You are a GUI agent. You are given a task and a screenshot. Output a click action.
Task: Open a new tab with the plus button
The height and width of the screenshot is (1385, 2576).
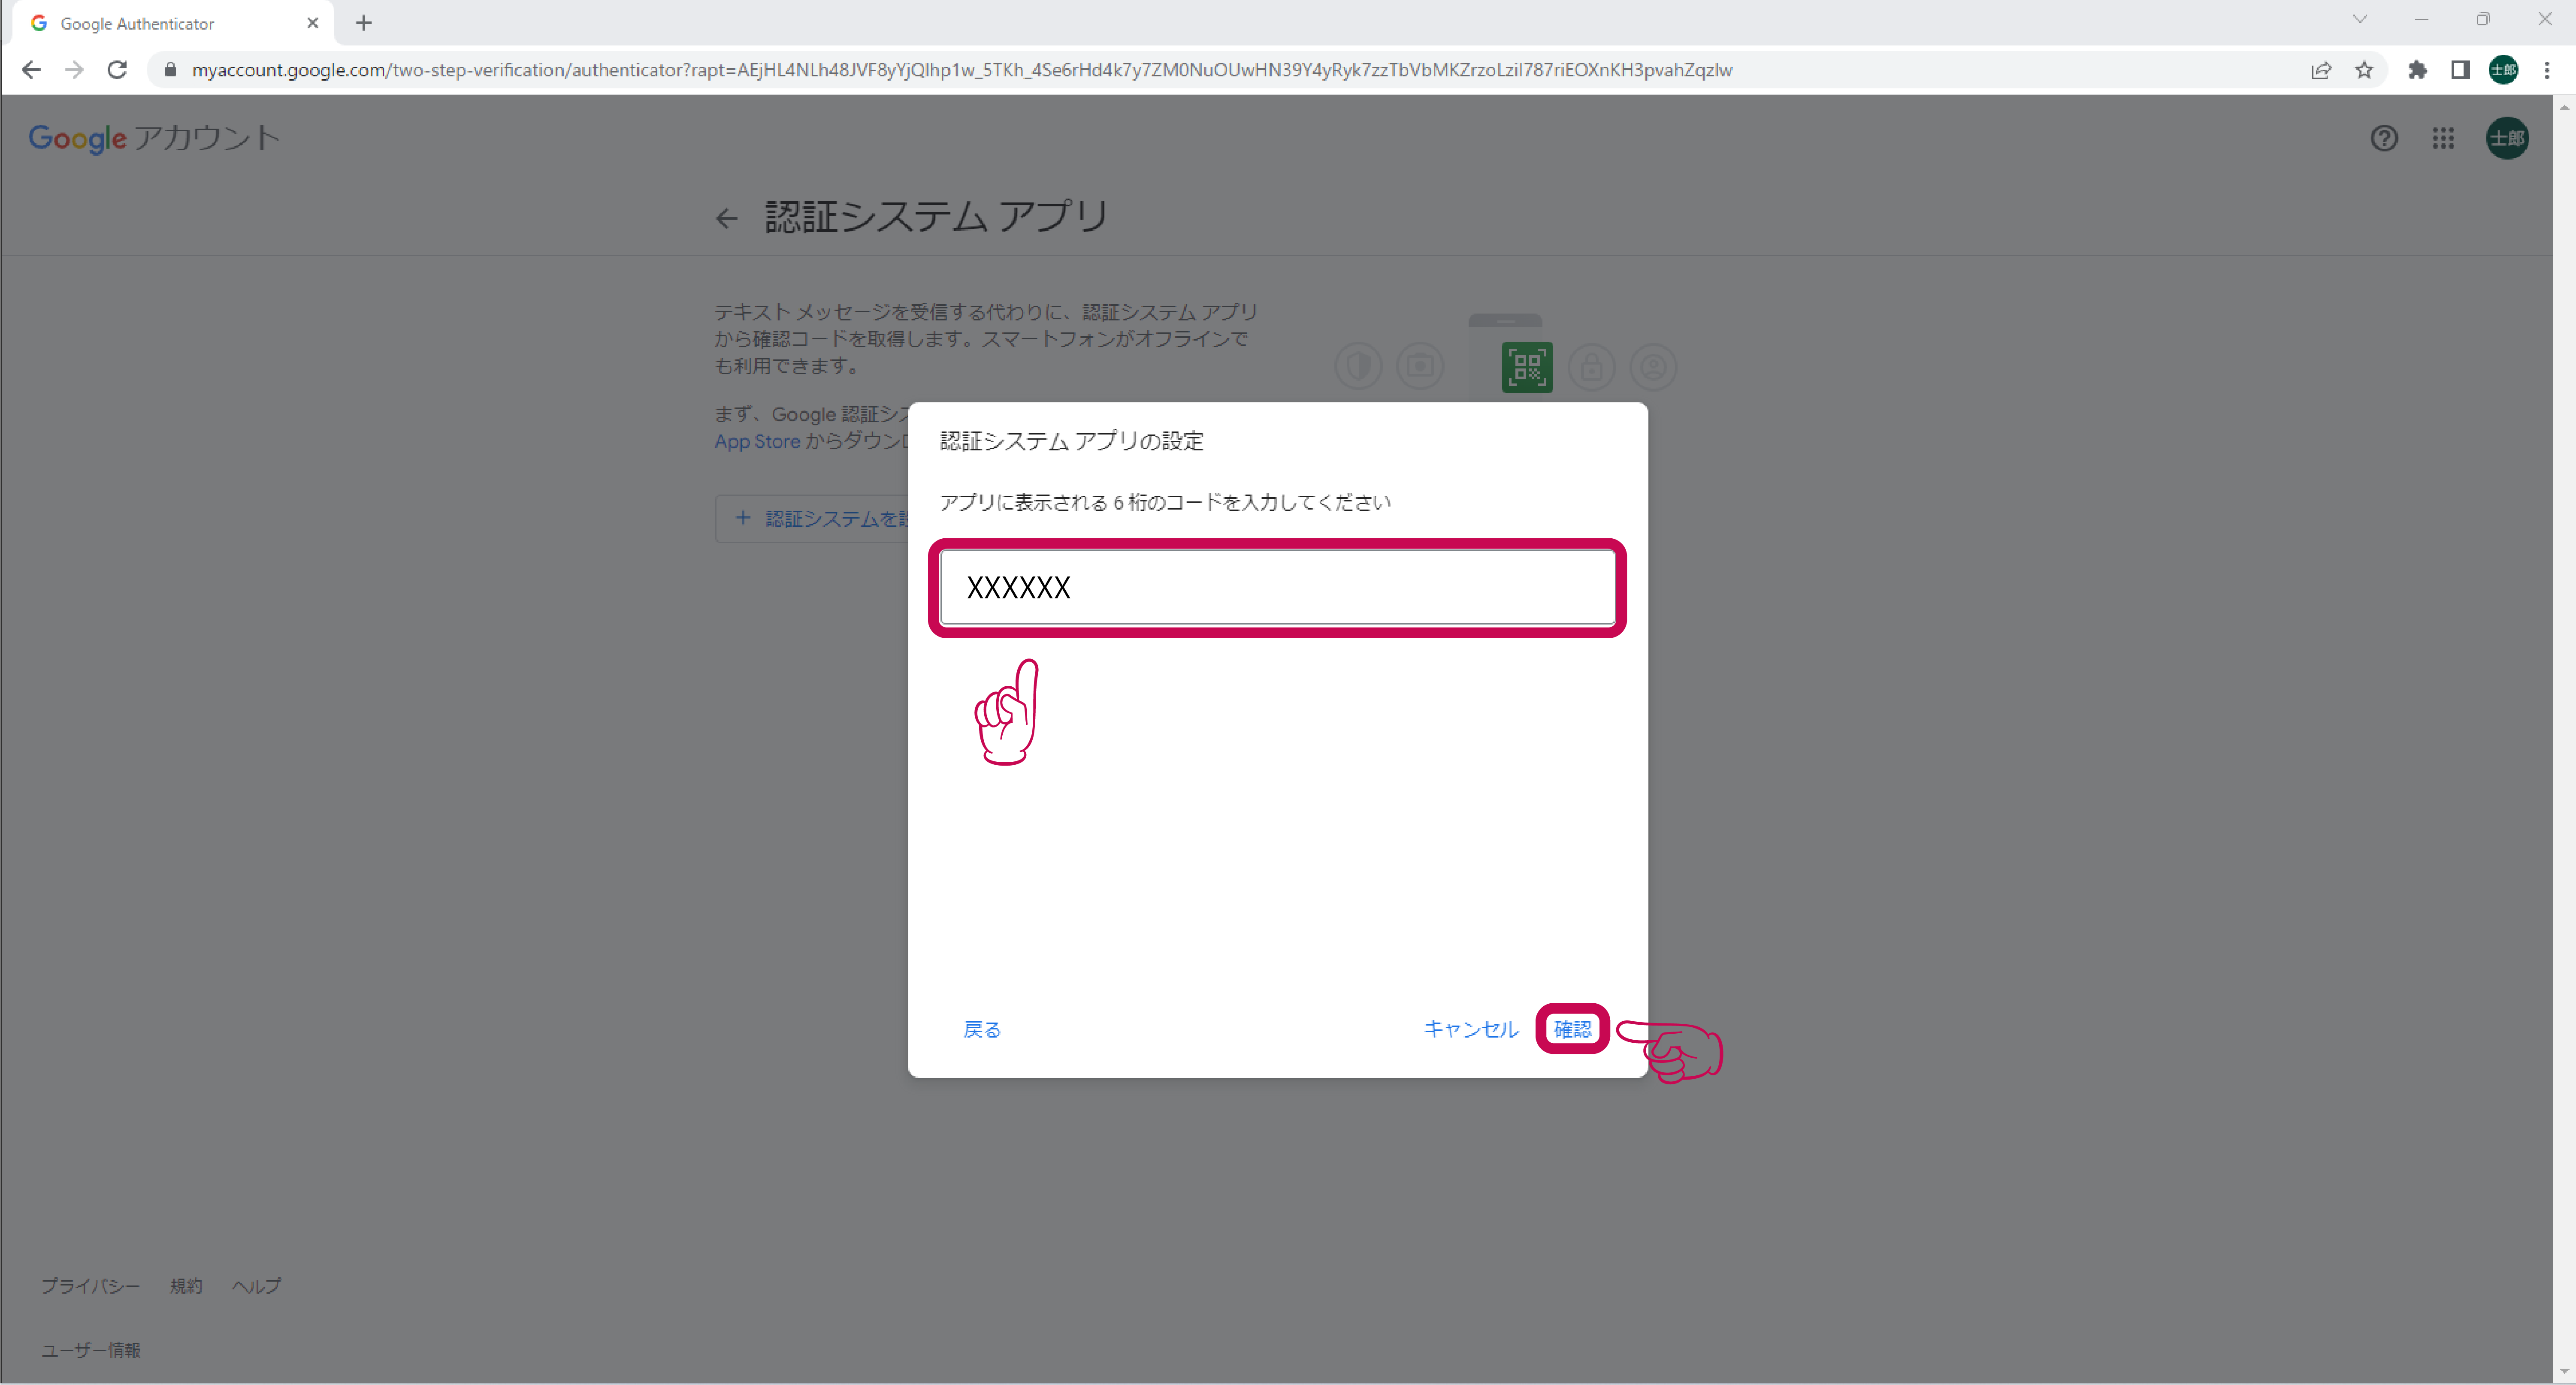(x=364, y=23)
